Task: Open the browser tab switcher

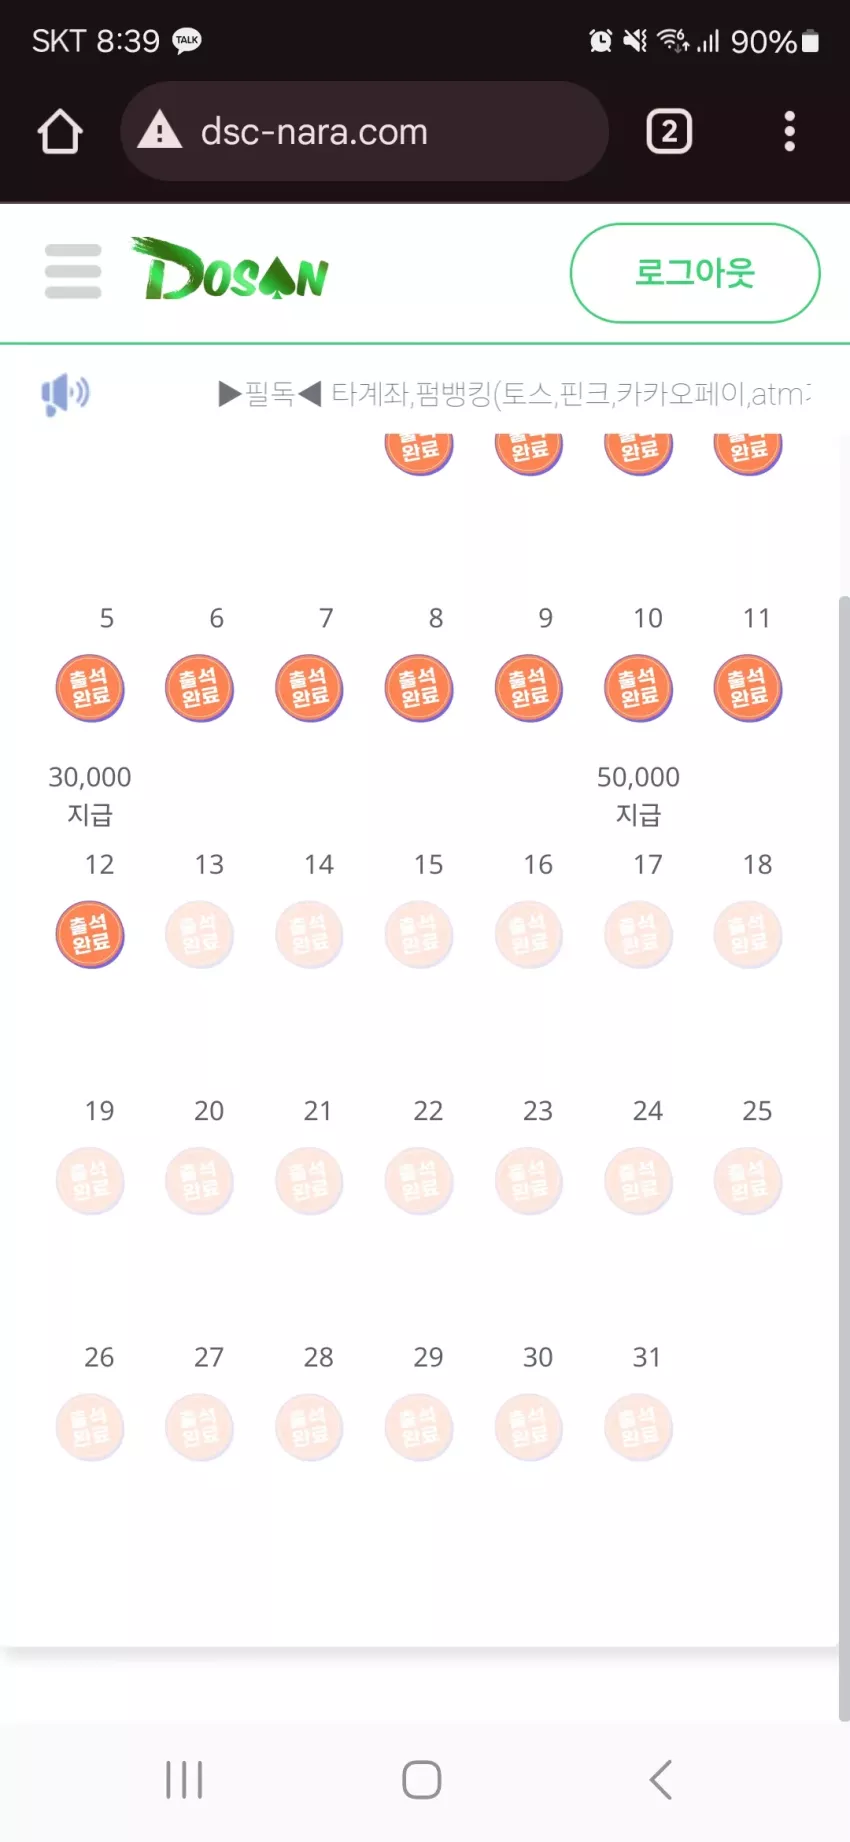Action: pos(669,131)
